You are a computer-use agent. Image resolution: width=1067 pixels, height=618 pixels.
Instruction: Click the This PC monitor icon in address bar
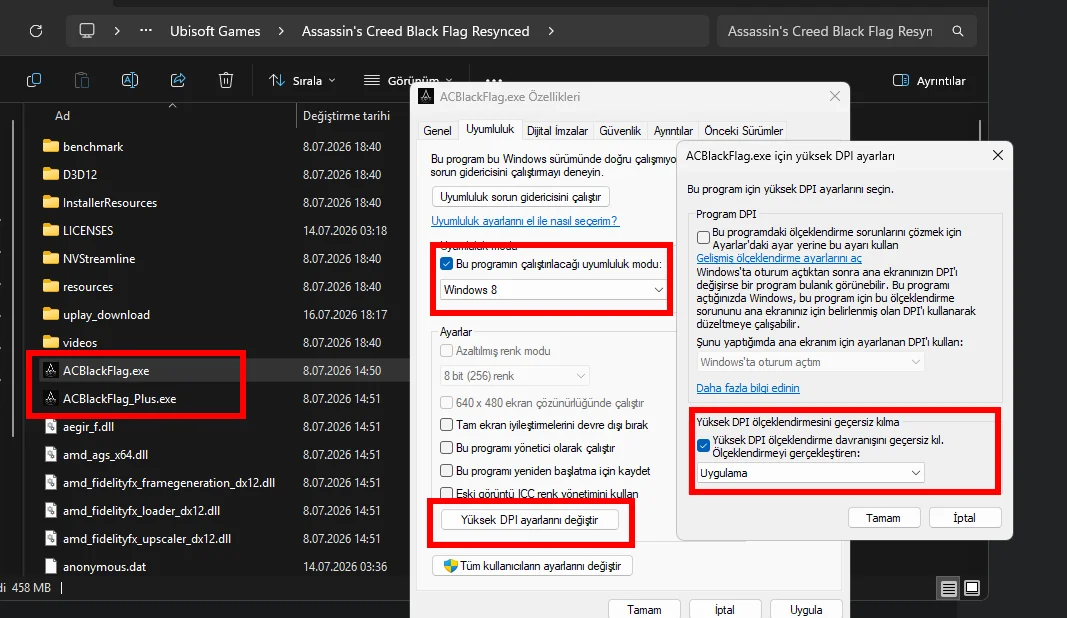pyautogui.click(x=87, y=31)
